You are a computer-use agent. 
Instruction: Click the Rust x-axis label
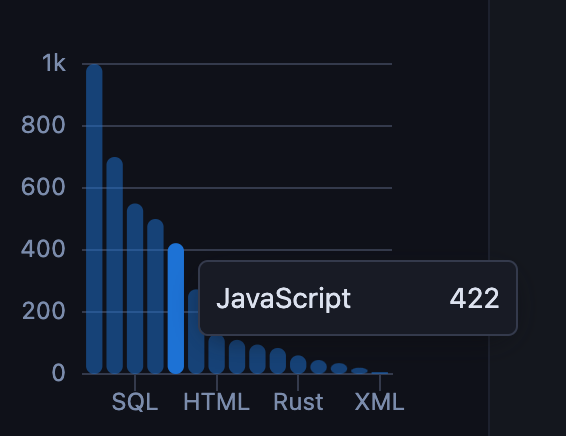coord(298,402)
